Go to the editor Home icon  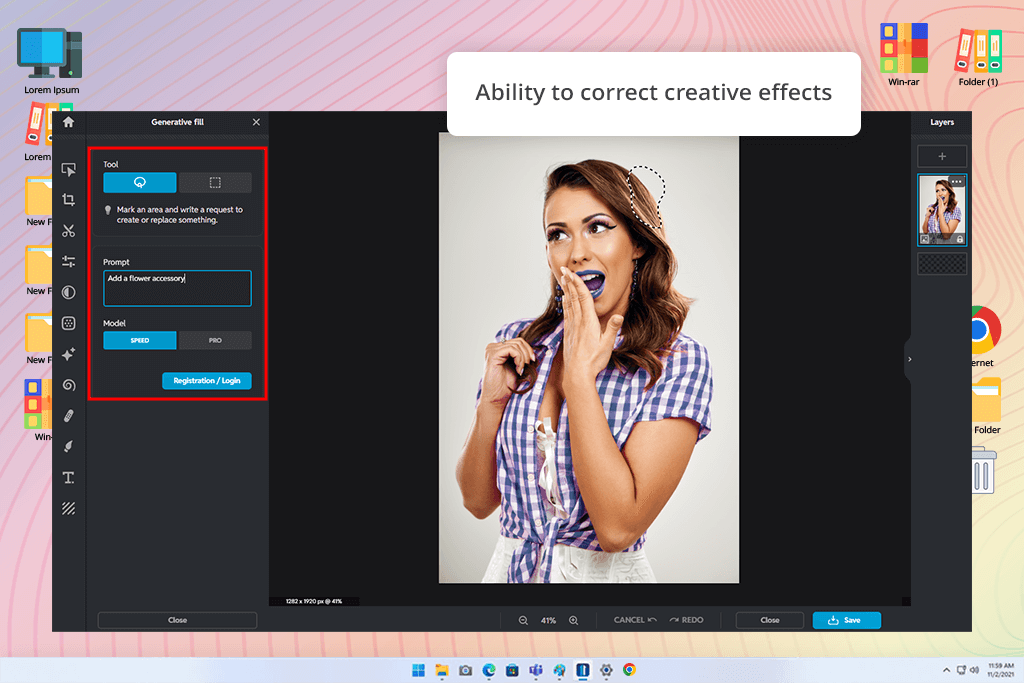click(69, 122)
